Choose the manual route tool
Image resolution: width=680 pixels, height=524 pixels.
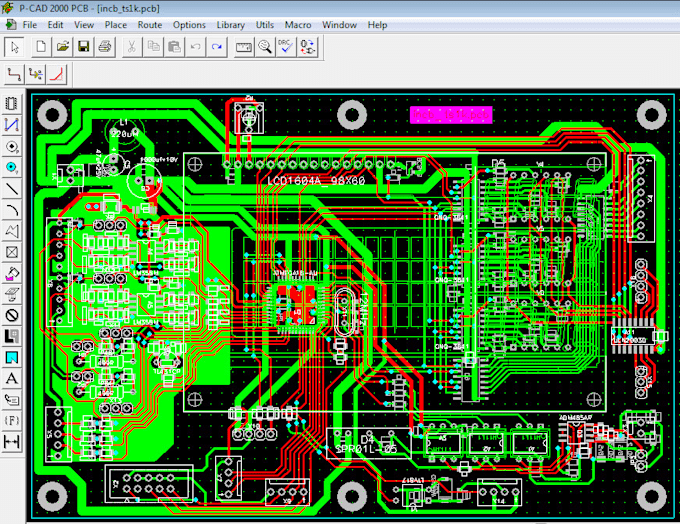point(14,75)
